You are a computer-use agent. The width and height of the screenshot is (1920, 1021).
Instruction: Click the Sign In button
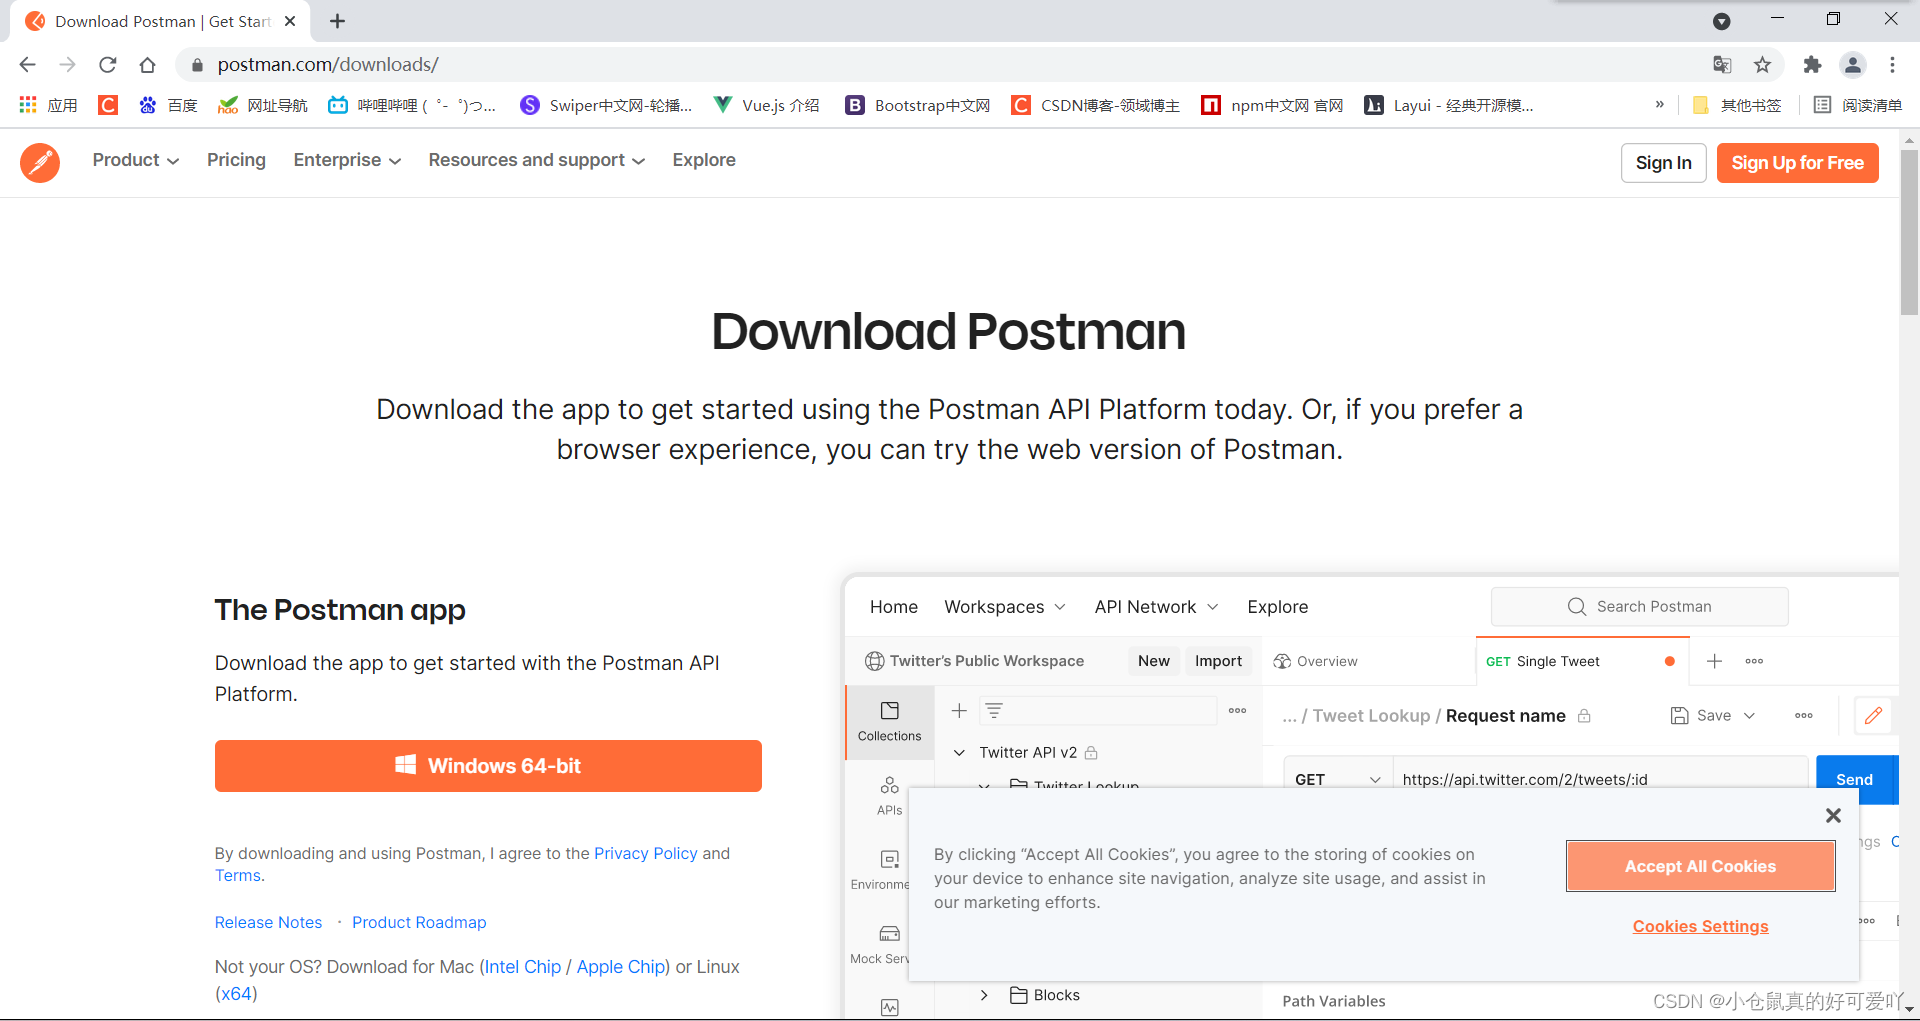(x=1663, y=163)
